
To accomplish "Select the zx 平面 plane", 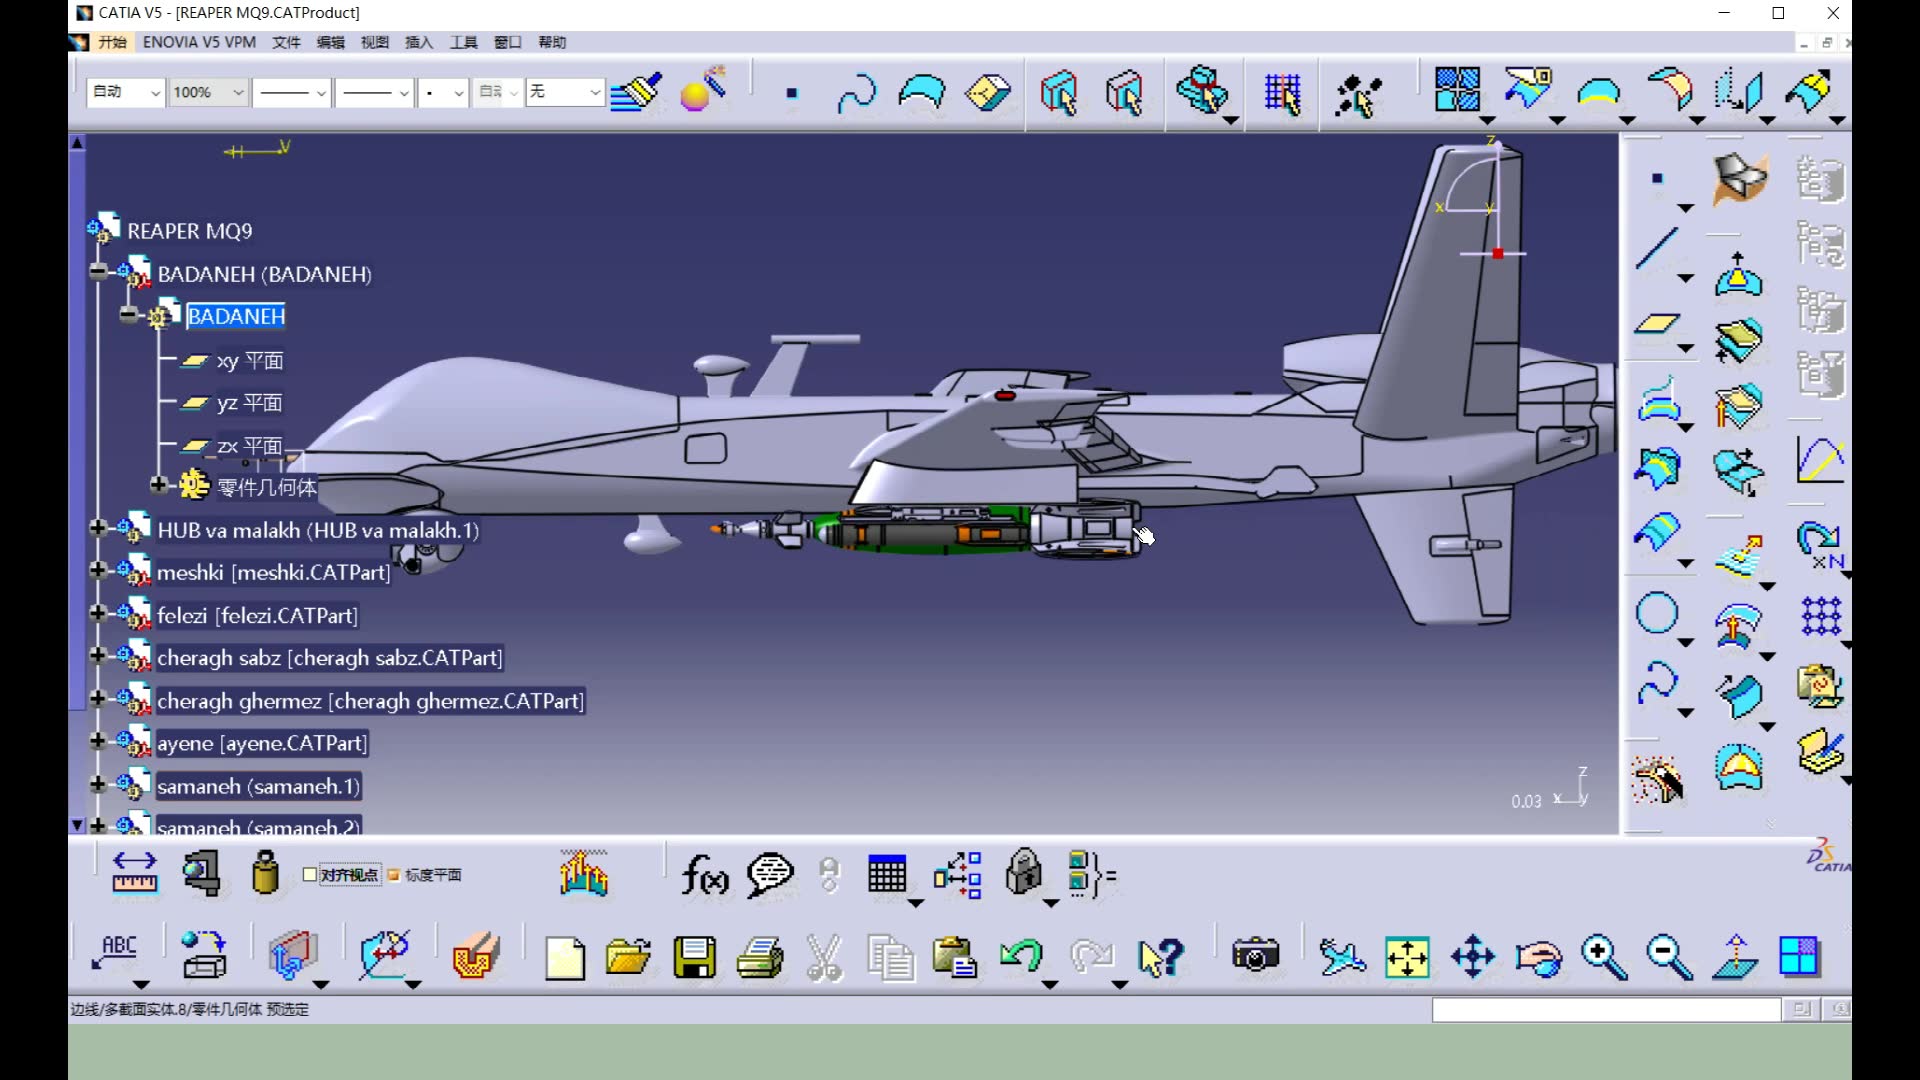I will 250,446.
